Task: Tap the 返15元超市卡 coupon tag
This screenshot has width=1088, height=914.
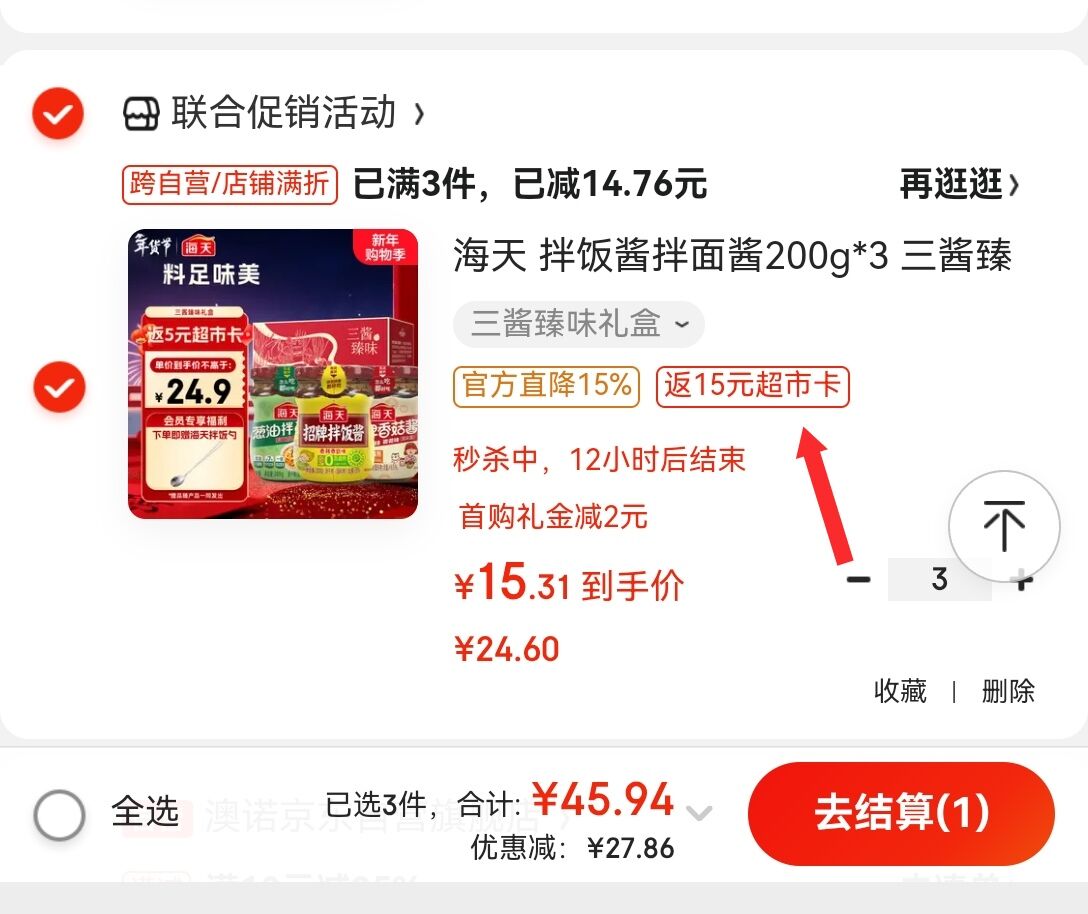Action: tap(753, 386)
